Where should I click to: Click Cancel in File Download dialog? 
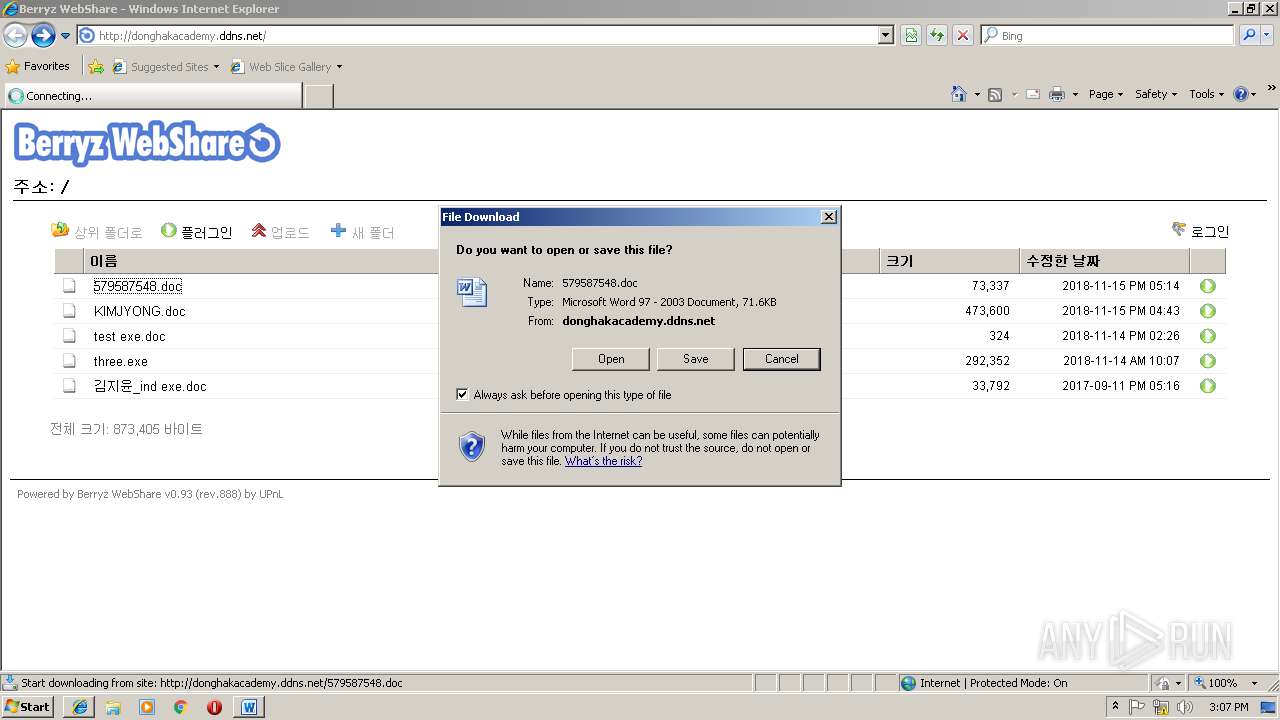point(782,359)
